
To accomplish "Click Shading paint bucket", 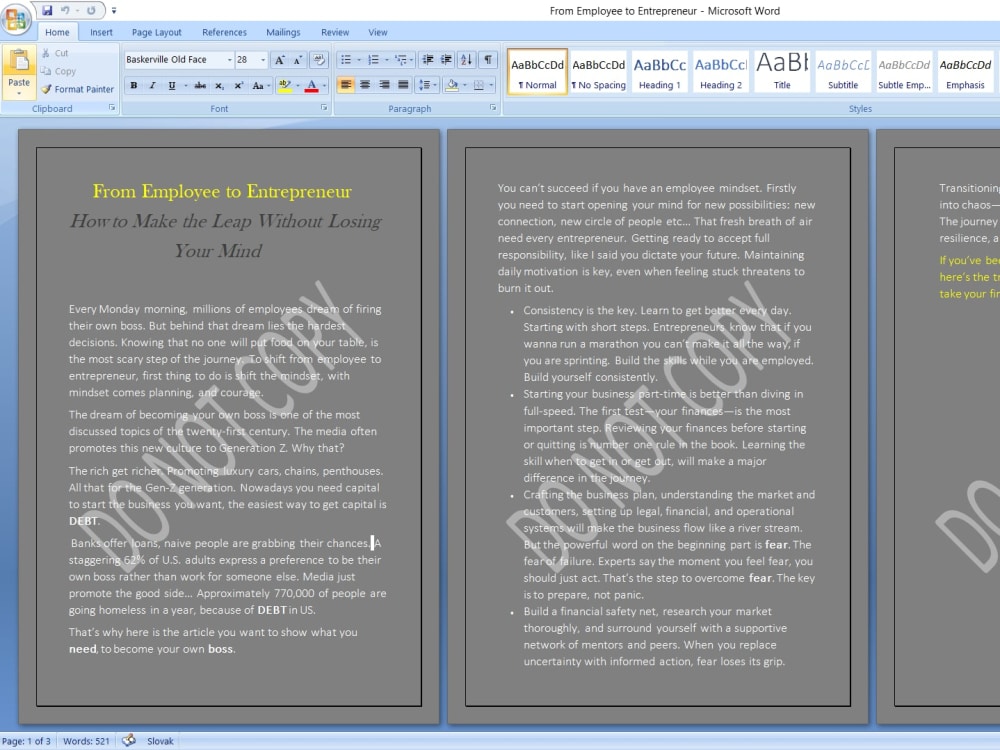I will (452, 85).
